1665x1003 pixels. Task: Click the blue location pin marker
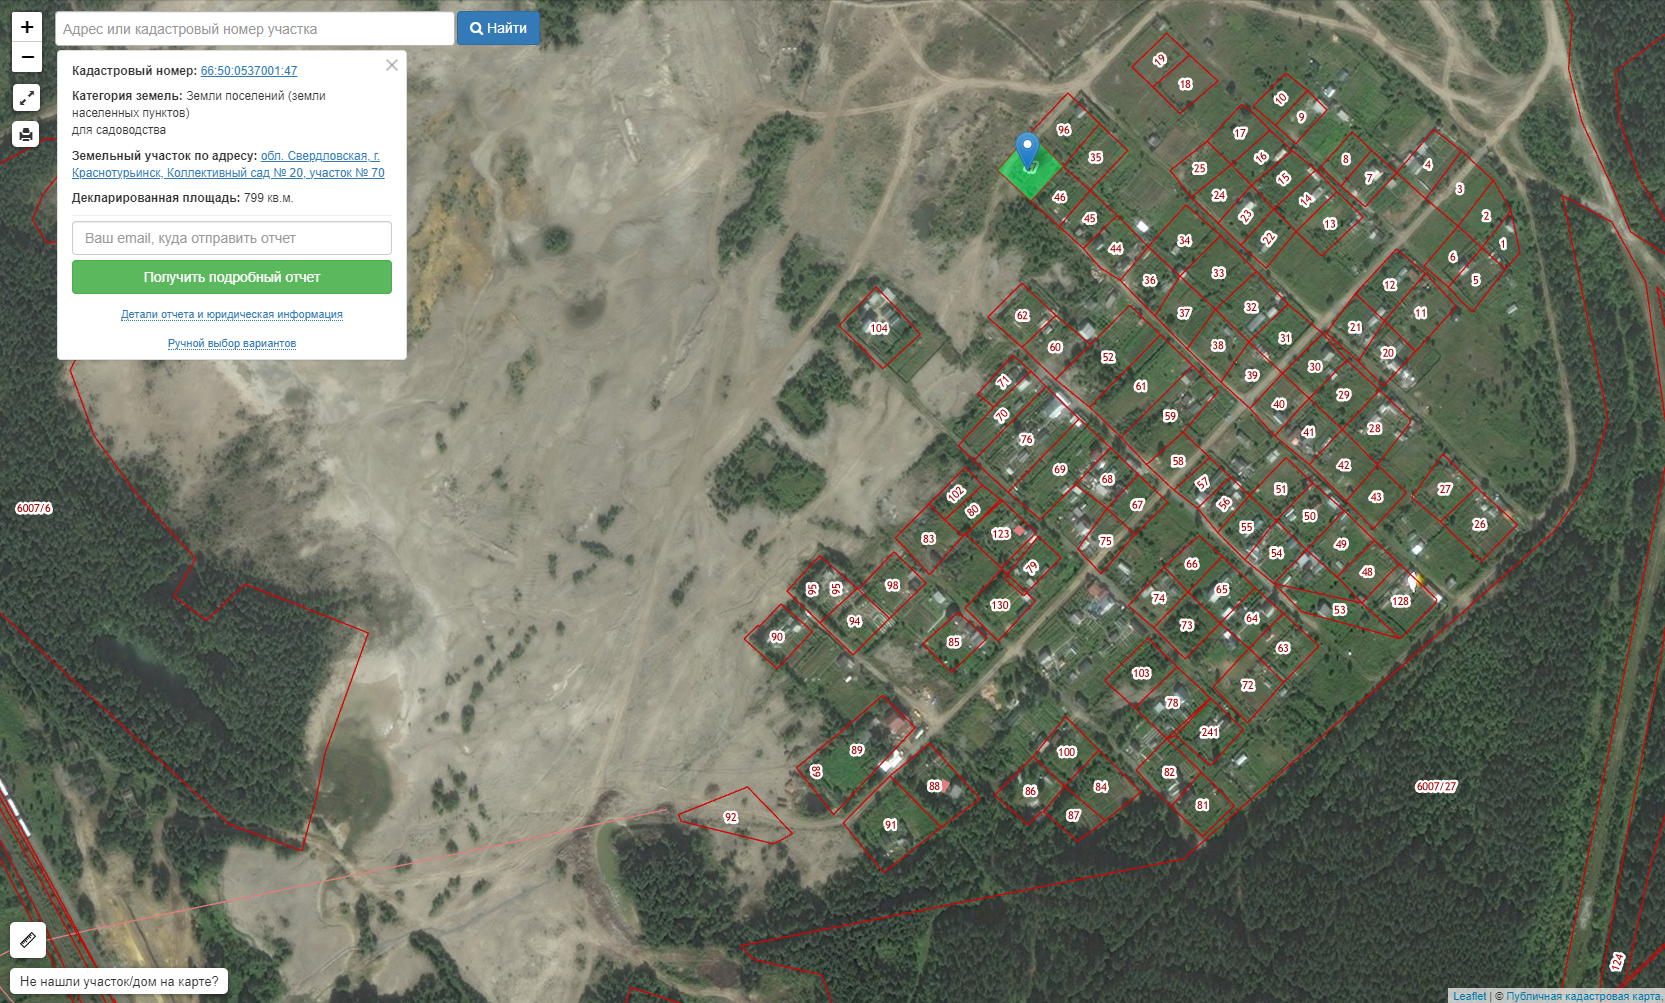point(1027,150)
